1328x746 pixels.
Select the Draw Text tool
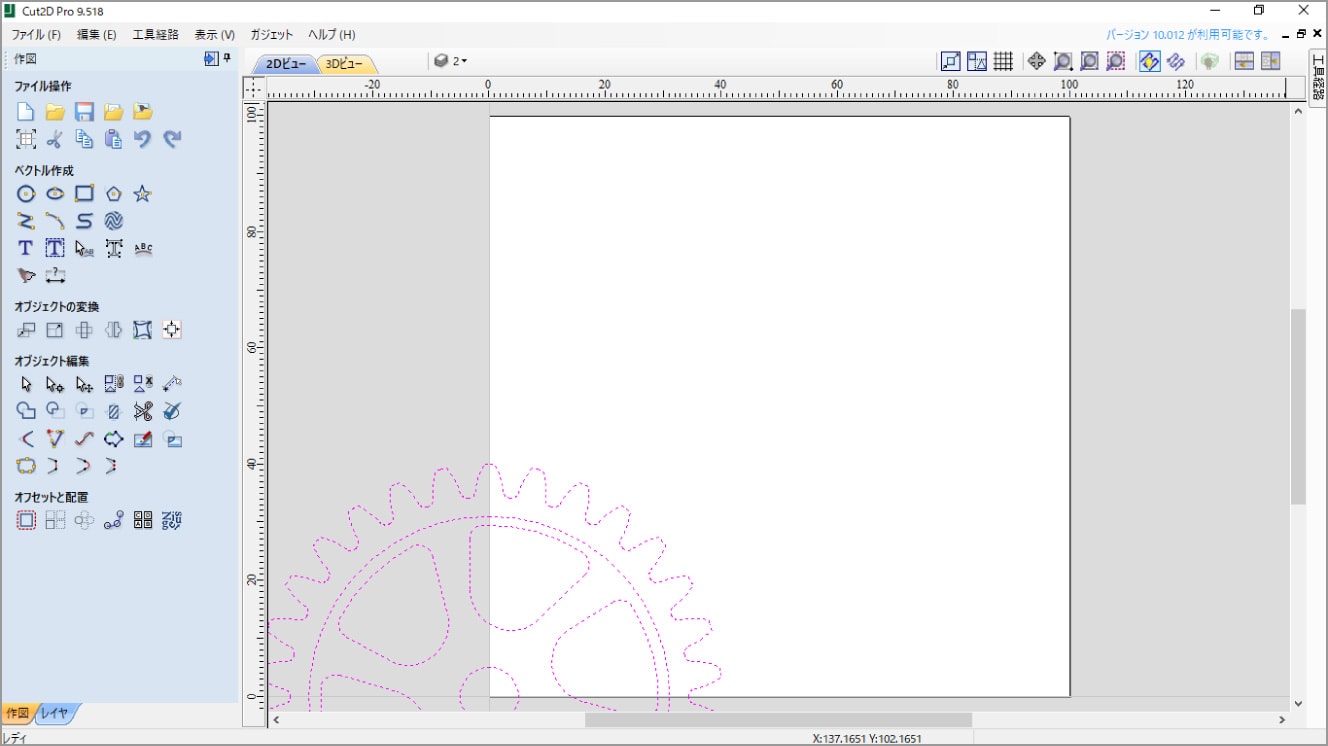(x=26, y=248)
